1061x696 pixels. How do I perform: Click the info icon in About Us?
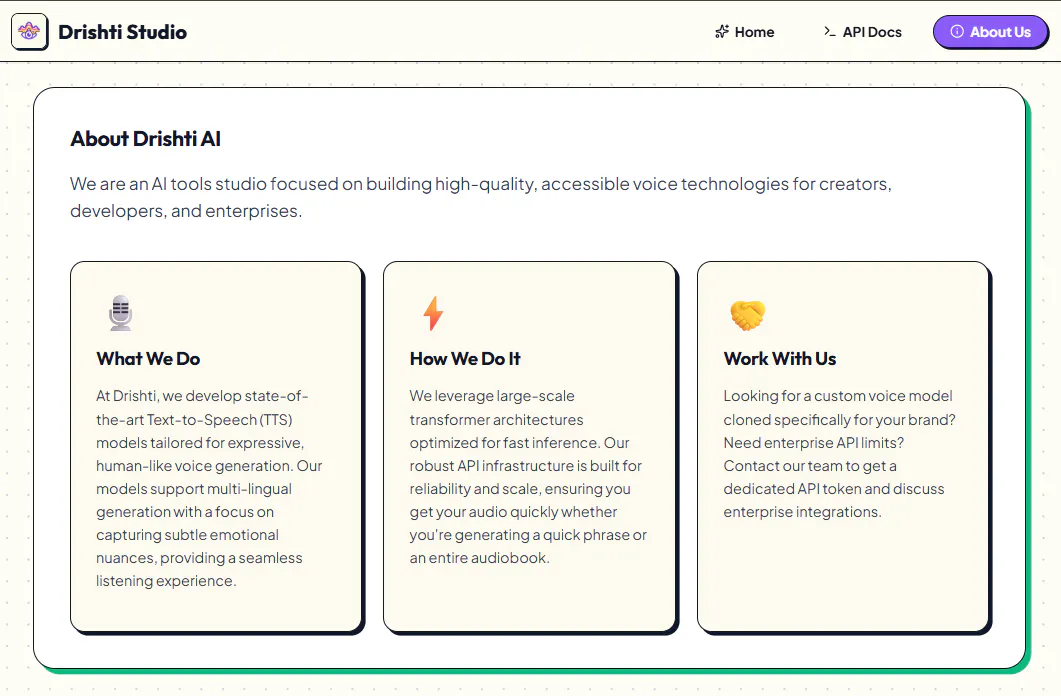click(x=957, y=32)
